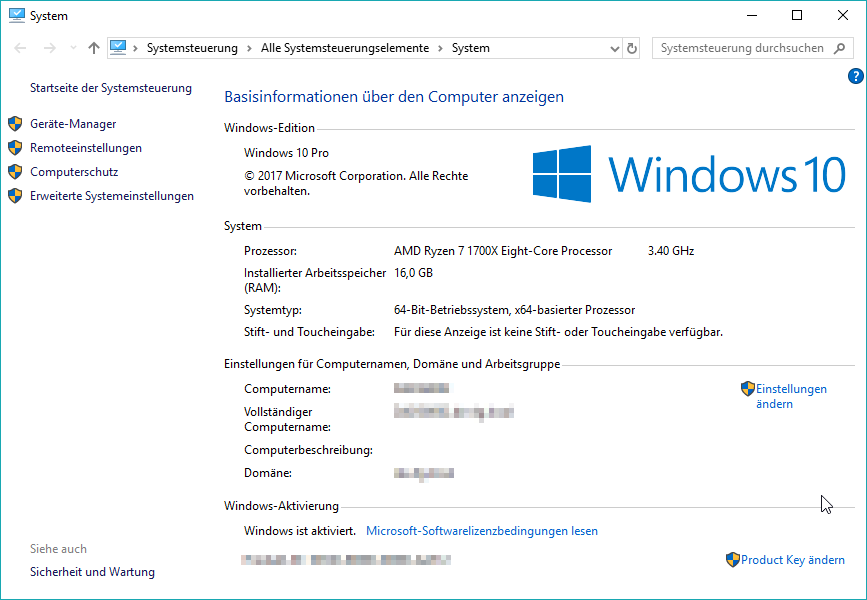Select 'AMD Ryzen 7 1700X Eight-Core Processor' text
Viewport: 867px width, 600px height.
tap(503, 251)
